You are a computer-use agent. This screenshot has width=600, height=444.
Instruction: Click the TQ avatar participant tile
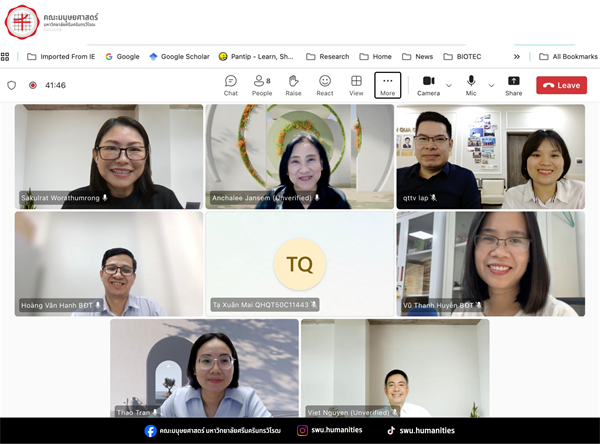[300, 264]
